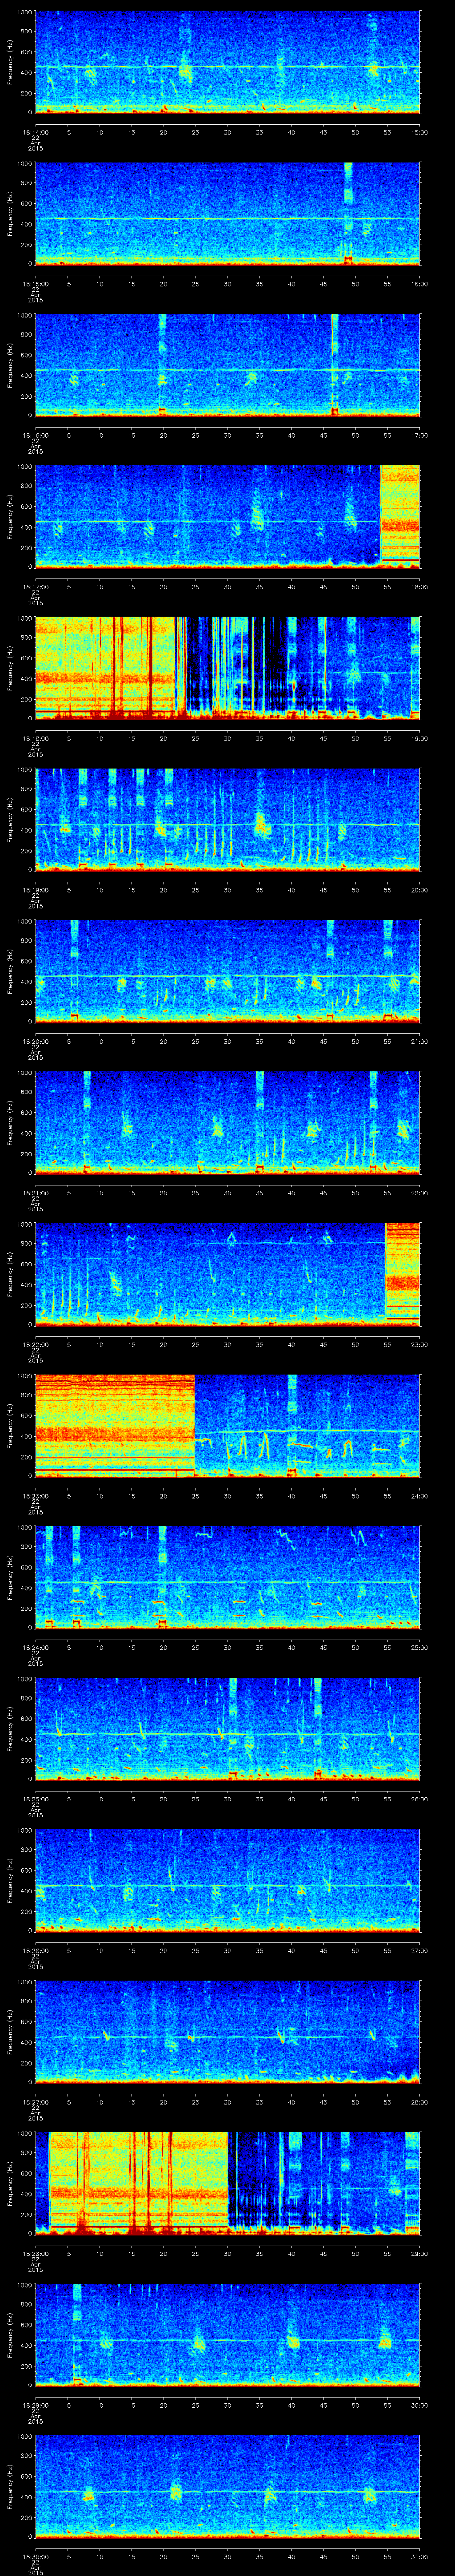This screenshot has width=455, height=2576.
Task: Click the 18:25:00 start time label
Action: point(35,1798)
